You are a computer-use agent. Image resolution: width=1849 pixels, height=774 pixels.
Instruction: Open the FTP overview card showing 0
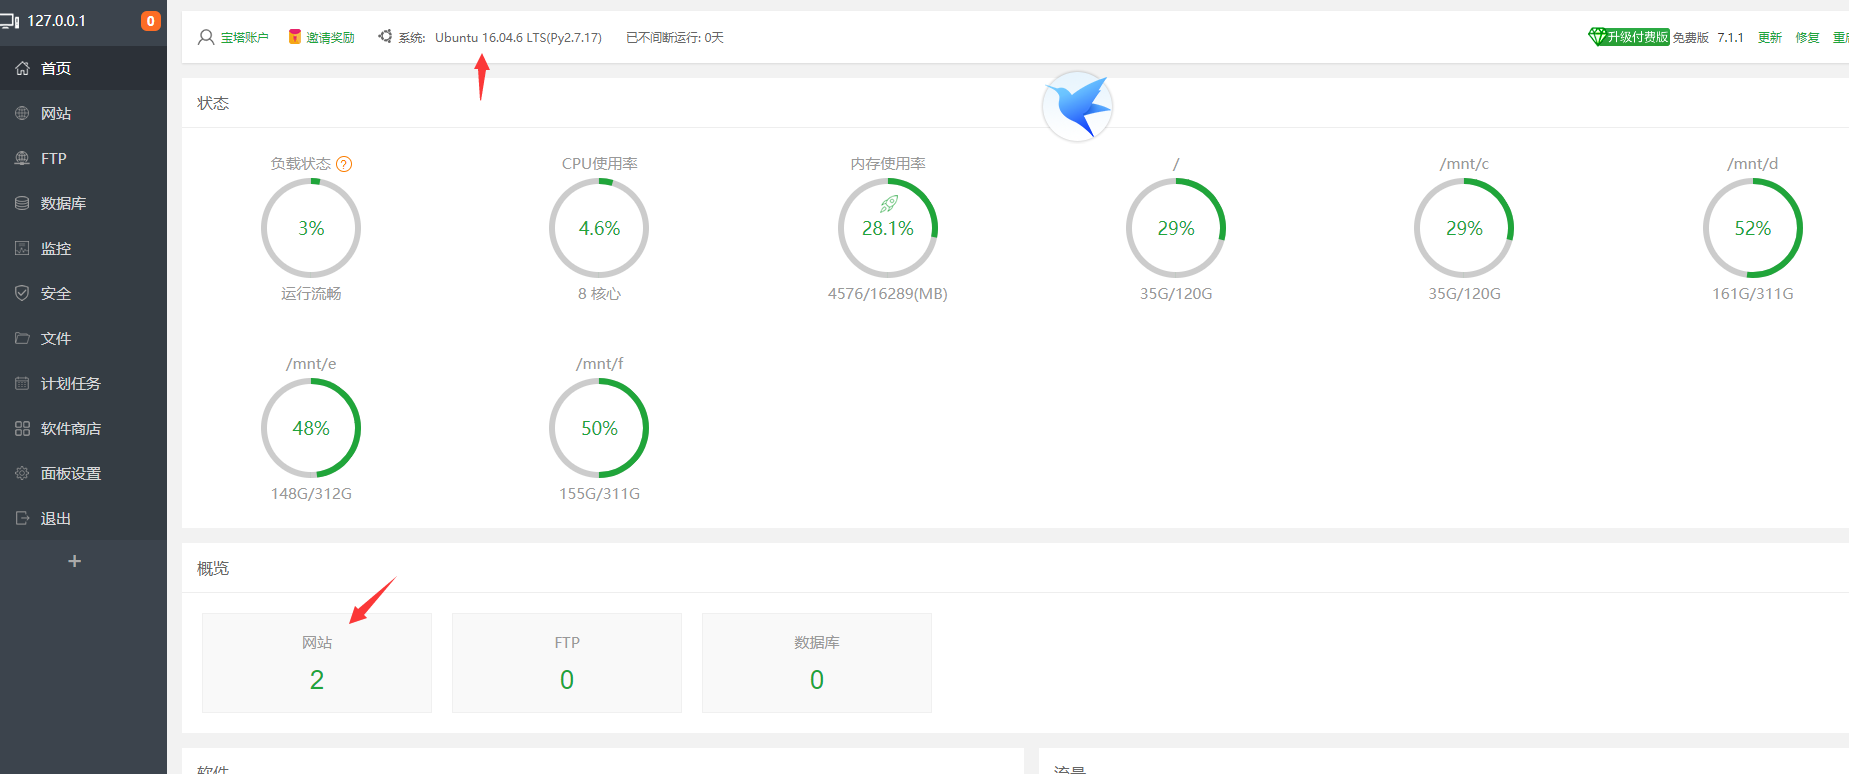click(x=567, y=663)
